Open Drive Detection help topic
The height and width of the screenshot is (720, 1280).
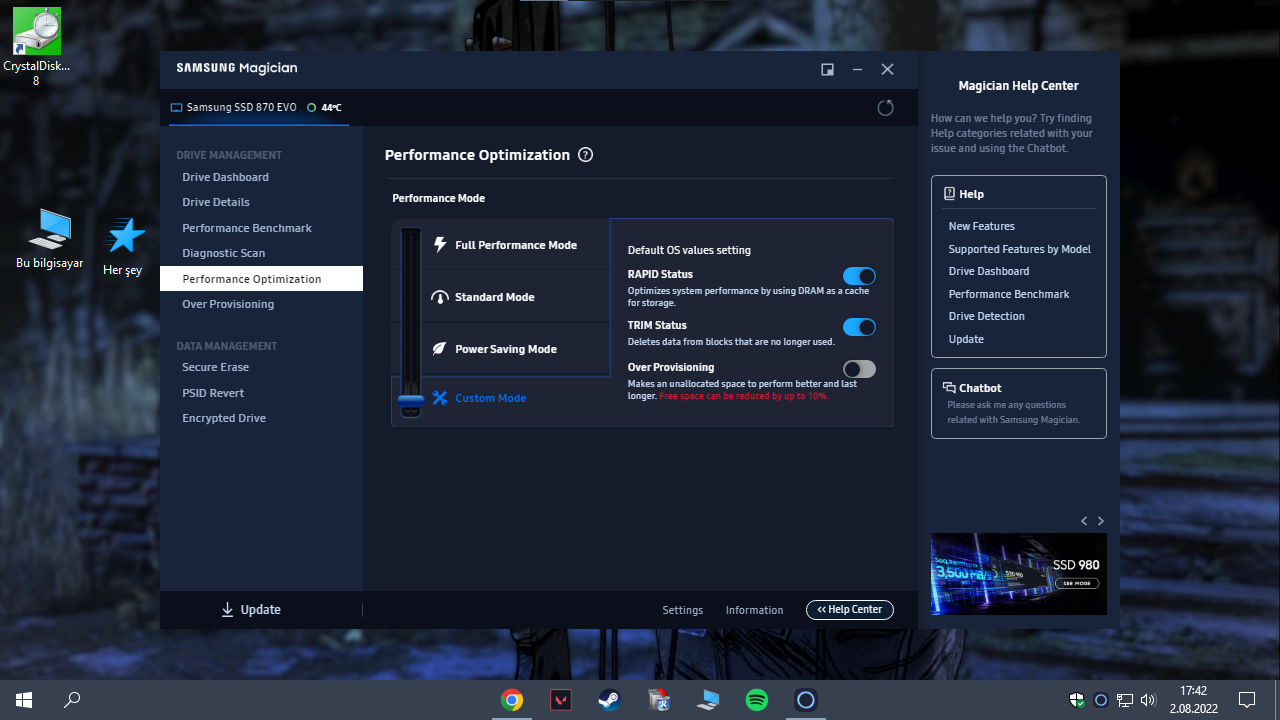pyautogui.click(x=986, y=316)
